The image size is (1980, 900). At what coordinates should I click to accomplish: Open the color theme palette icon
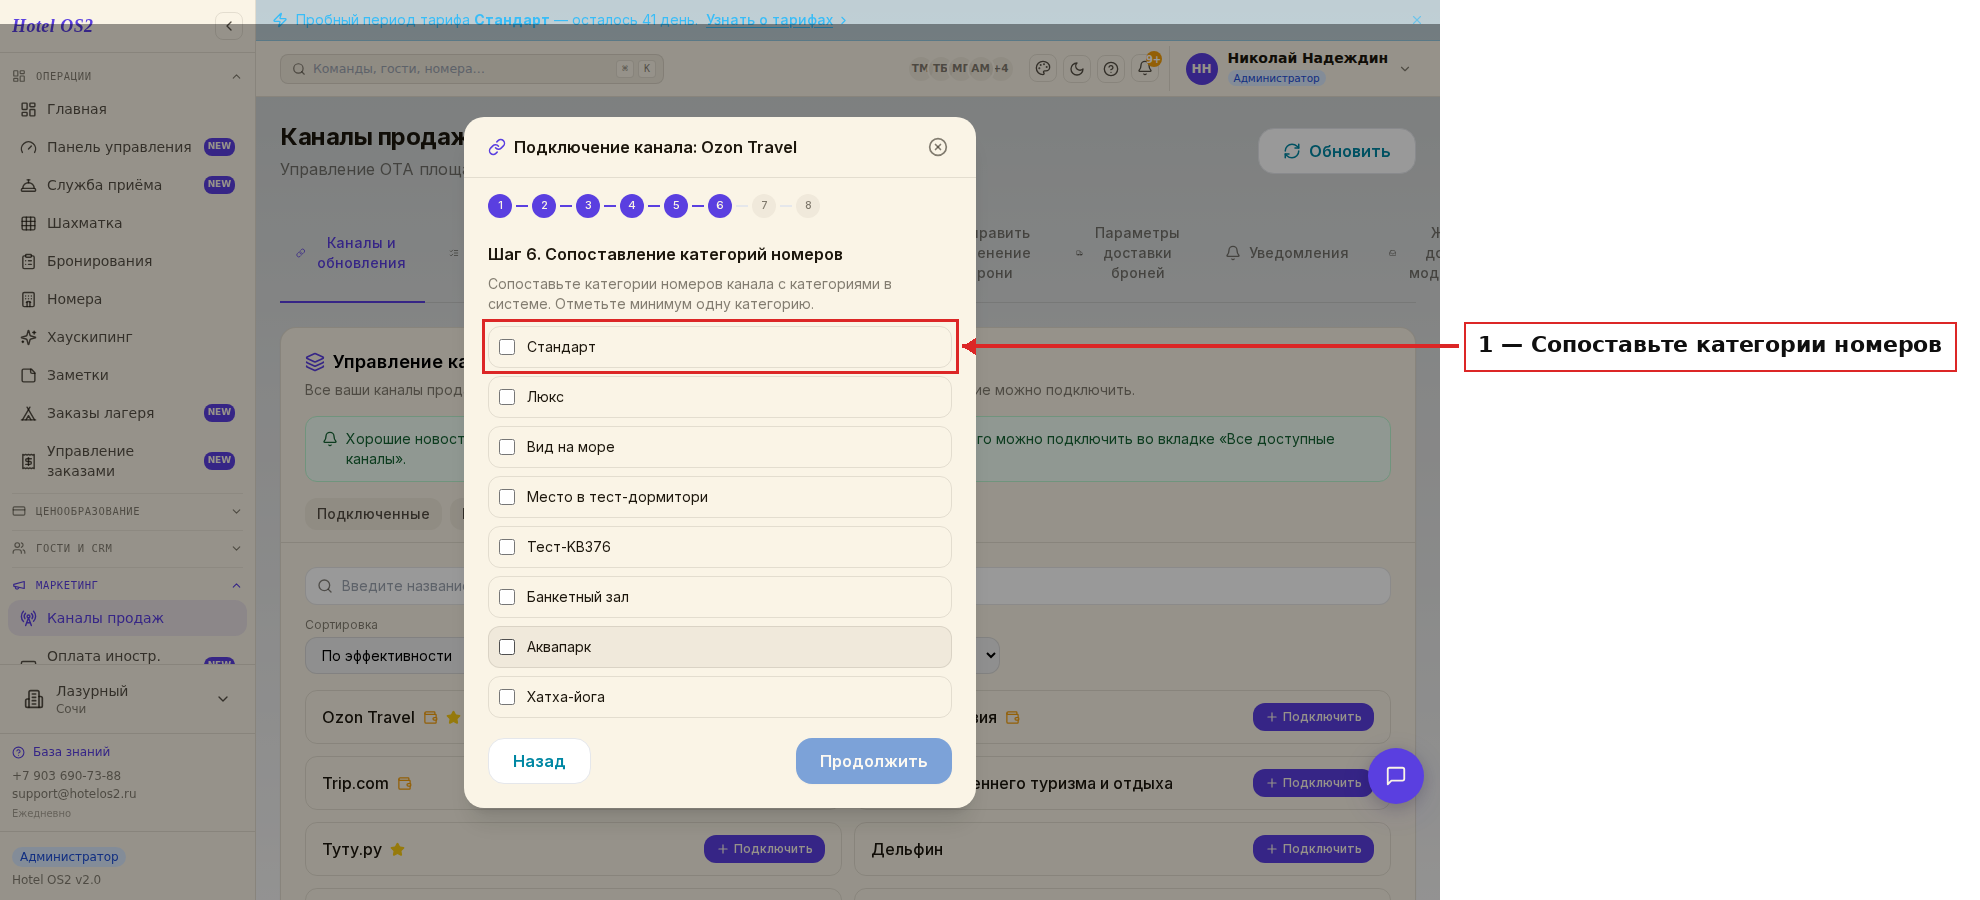(x=1043, y=68)
